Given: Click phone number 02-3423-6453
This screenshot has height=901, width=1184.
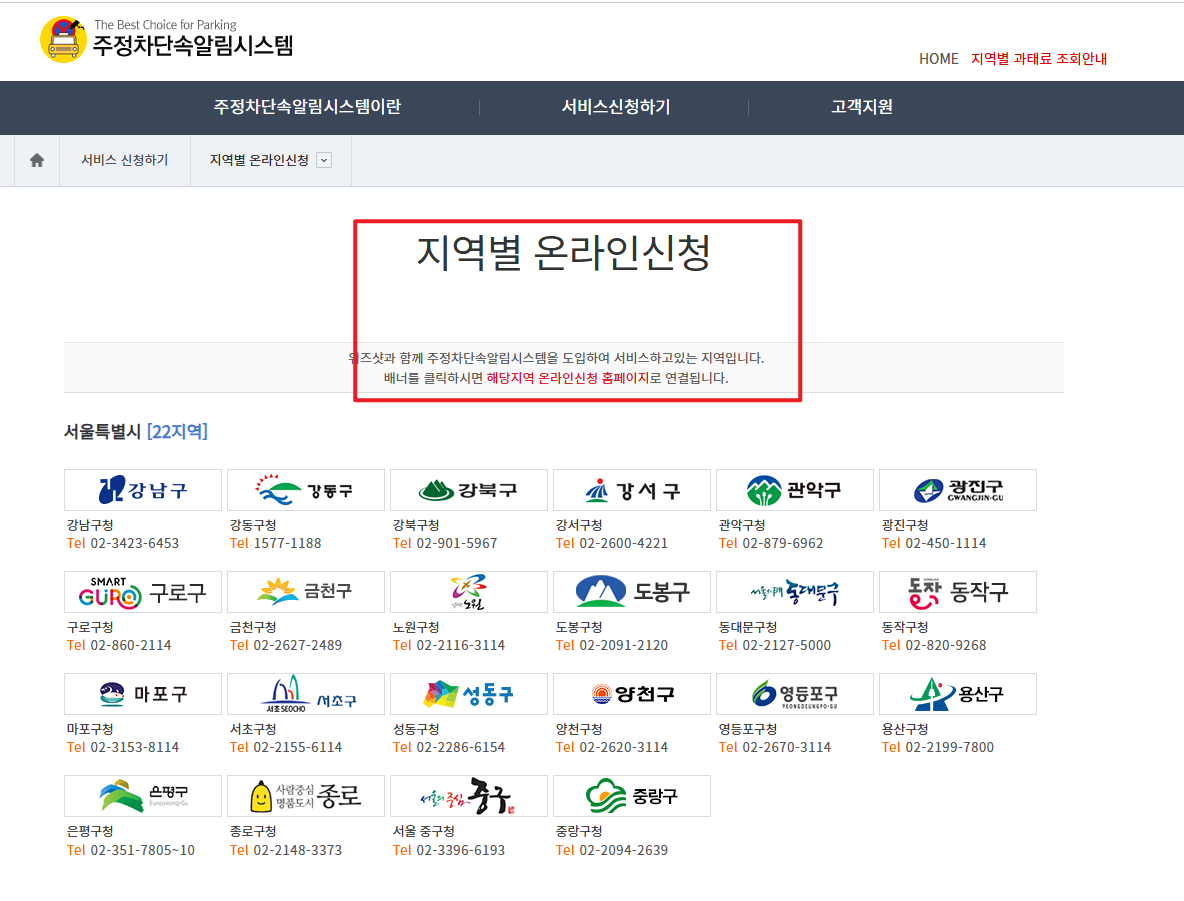Looking at the screenshot, I should coord(134,543).
